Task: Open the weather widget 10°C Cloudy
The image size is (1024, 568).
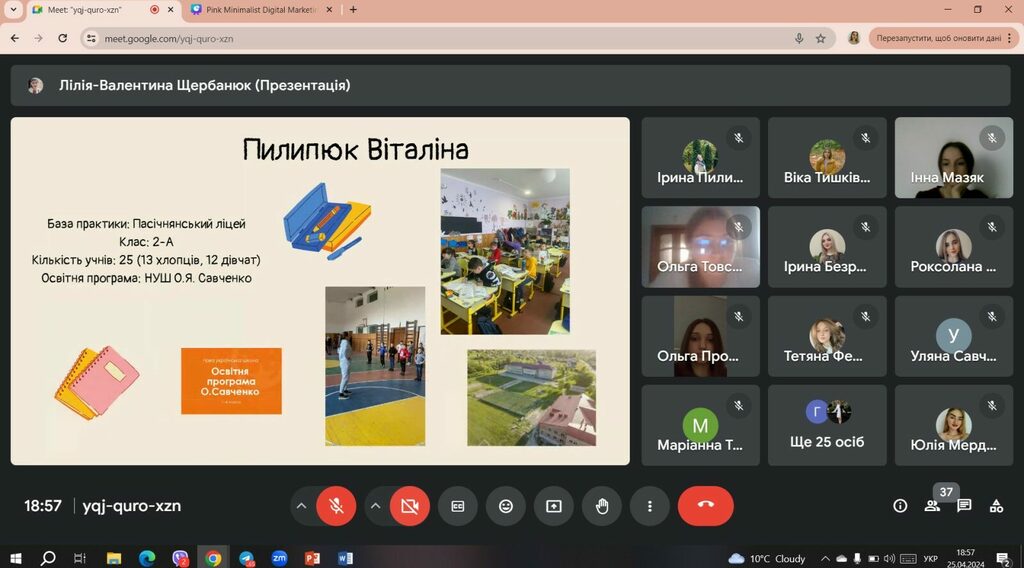Action: tap(767, 559)
